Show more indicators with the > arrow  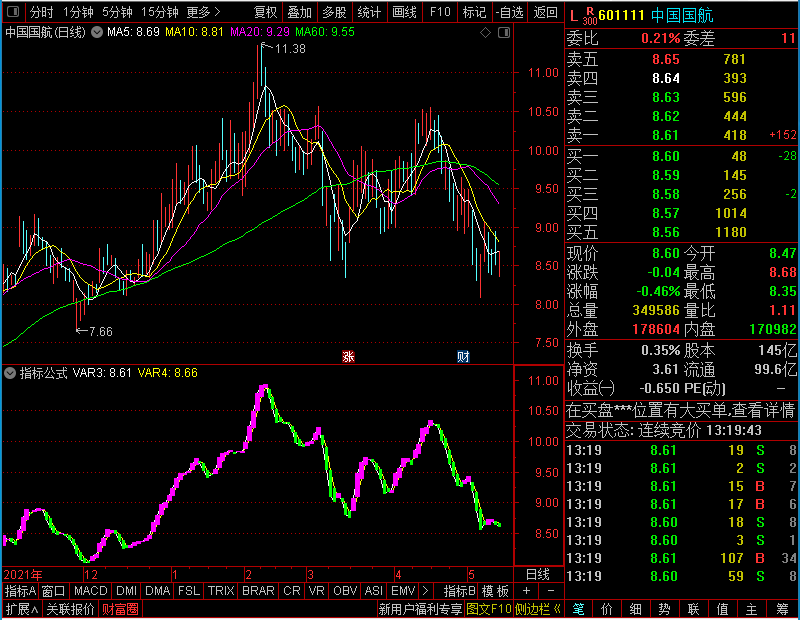(x=426, y=591)
